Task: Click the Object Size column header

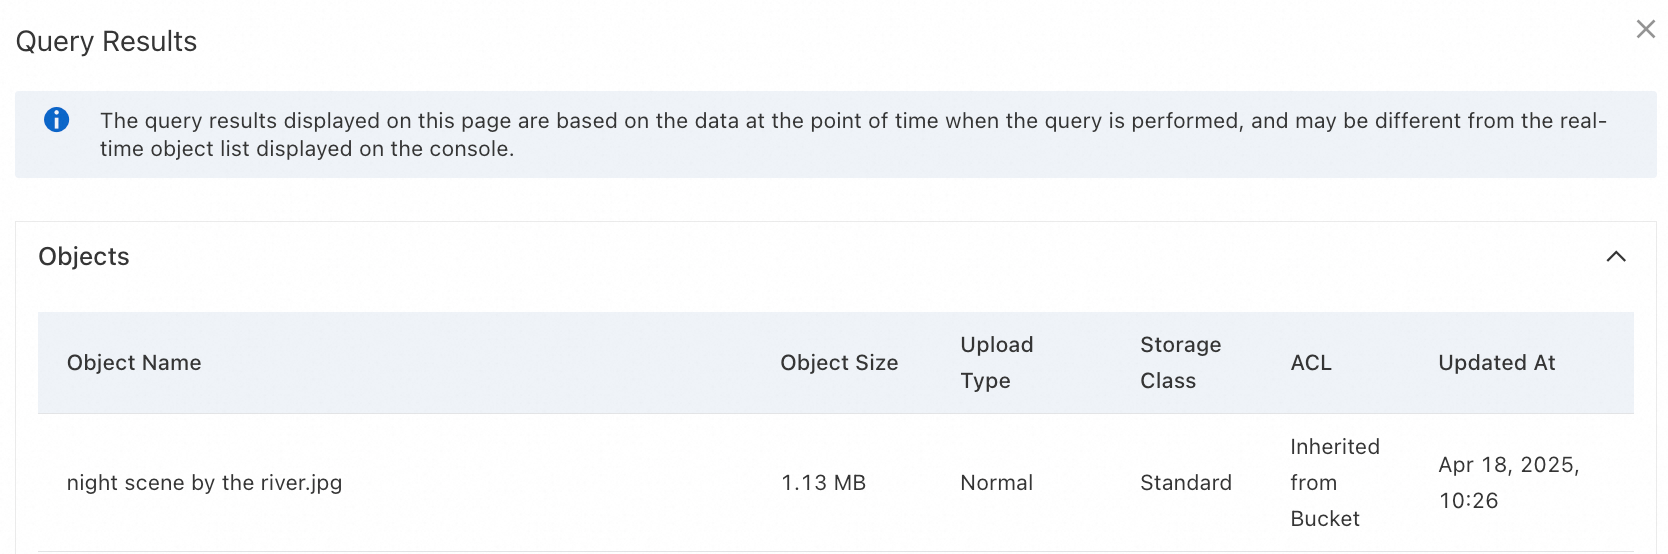Action: pyautogui.click(x=838, y=363)
